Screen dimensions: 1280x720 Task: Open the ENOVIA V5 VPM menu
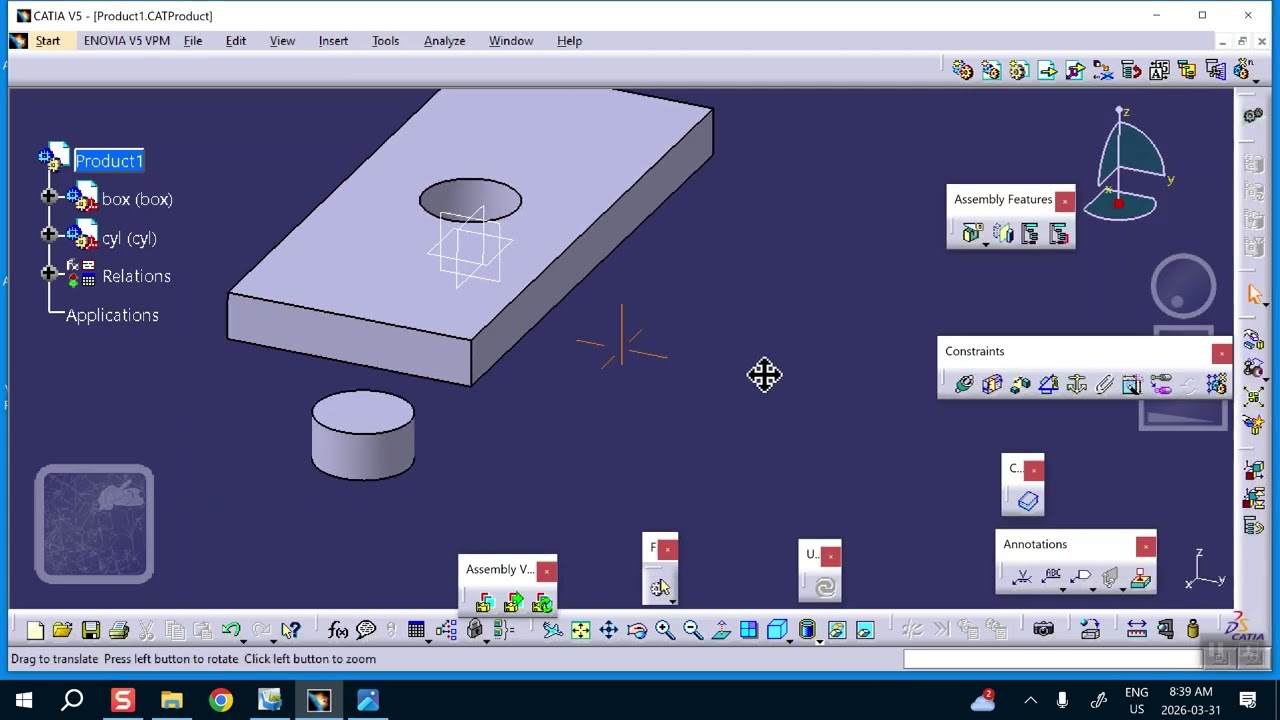(x=126, y=41)
